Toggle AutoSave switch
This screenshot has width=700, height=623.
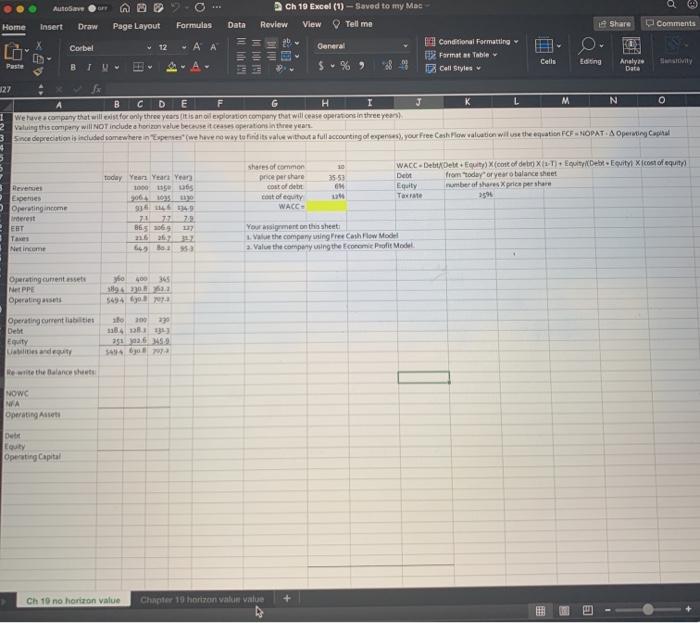point(97,8)
